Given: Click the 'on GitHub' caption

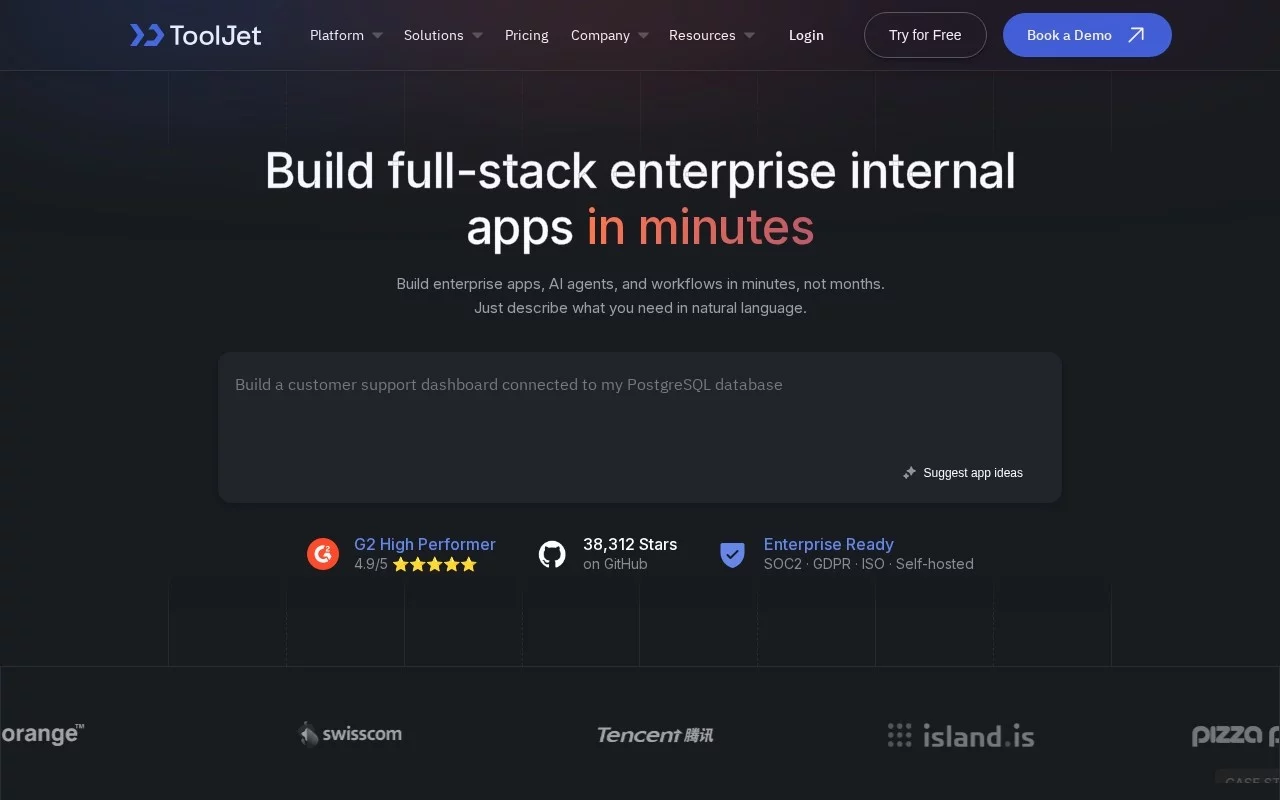Looking at the screenshot, I should tap(615, 564).
